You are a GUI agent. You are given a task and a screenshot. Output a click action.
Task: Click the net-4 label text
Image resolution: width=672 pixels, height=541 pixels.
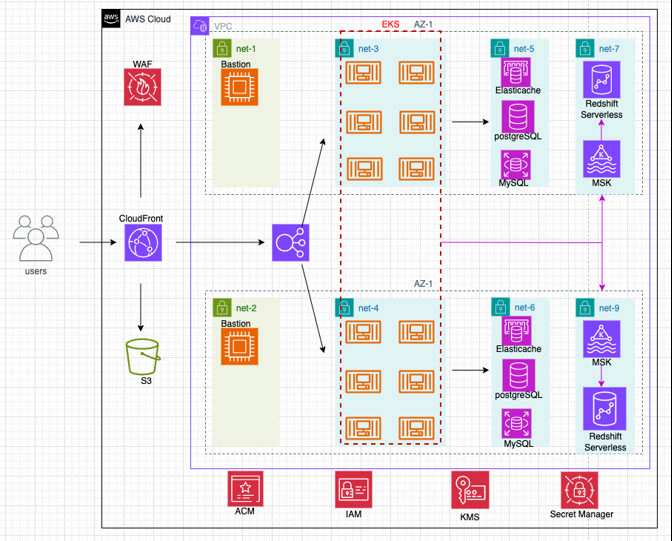point(369,308)
